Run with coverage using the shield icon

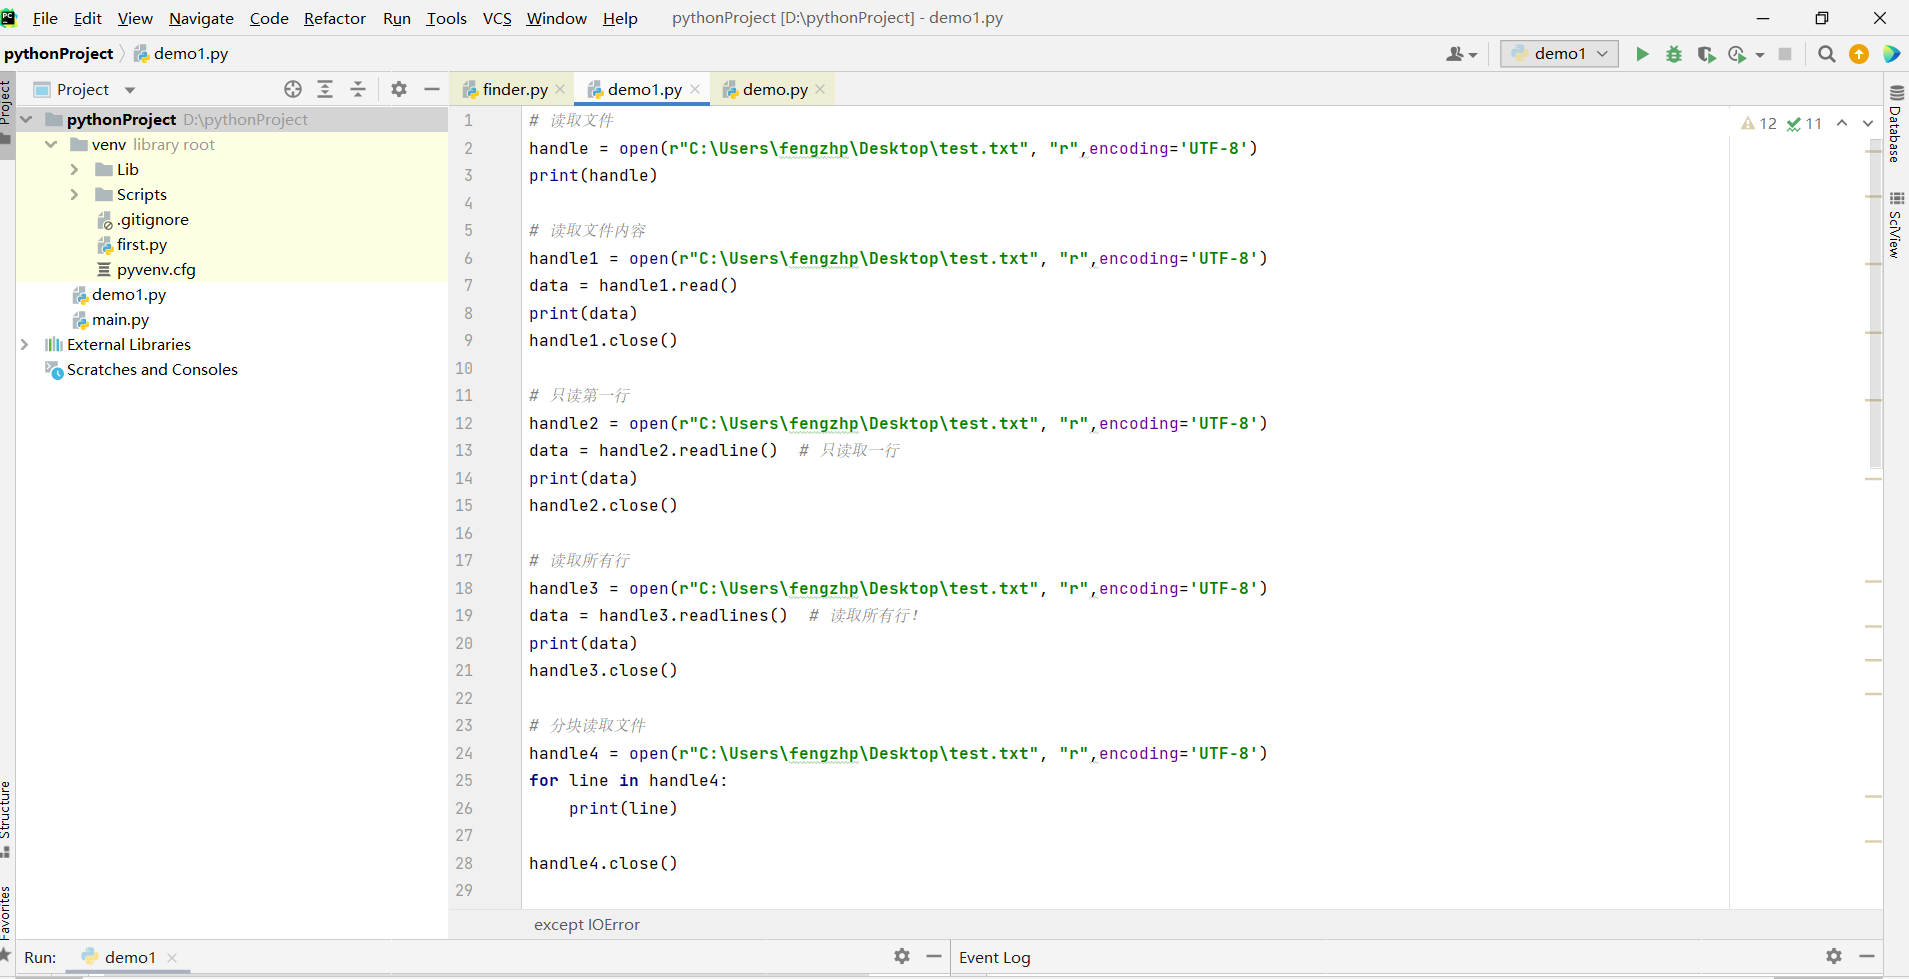tap(1706, 54)
